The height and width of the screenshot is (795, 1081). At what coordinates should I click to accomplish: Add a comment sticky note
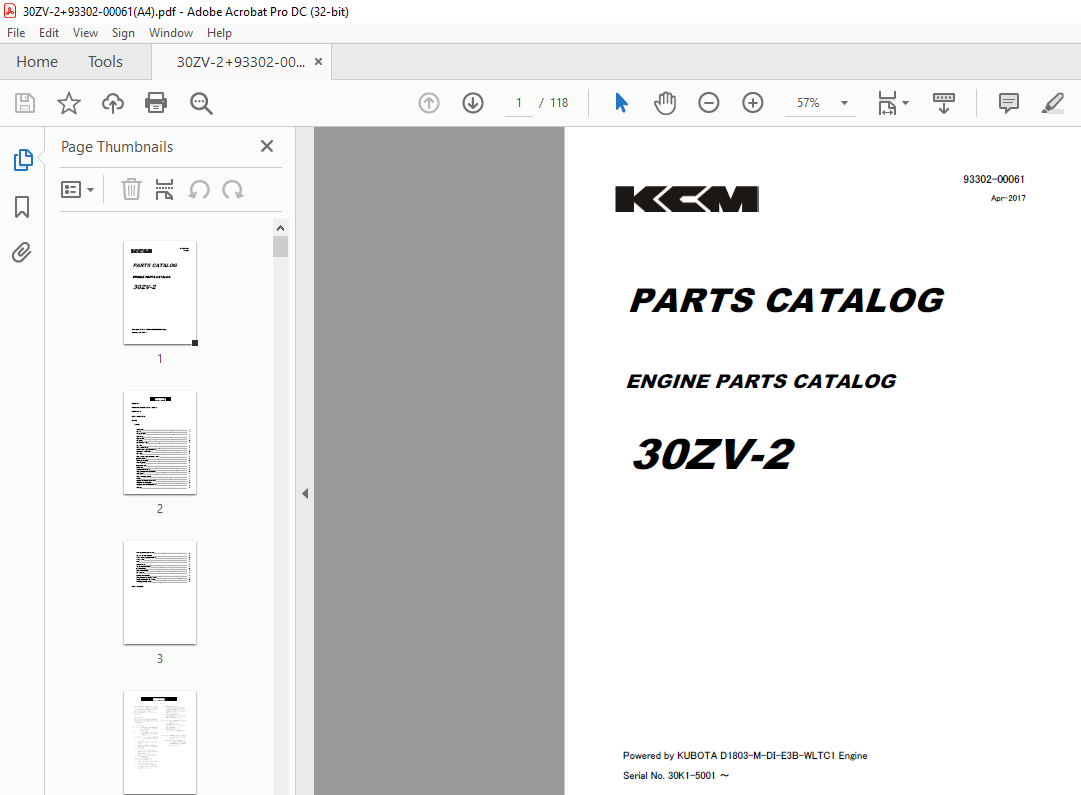[1009, 103]
